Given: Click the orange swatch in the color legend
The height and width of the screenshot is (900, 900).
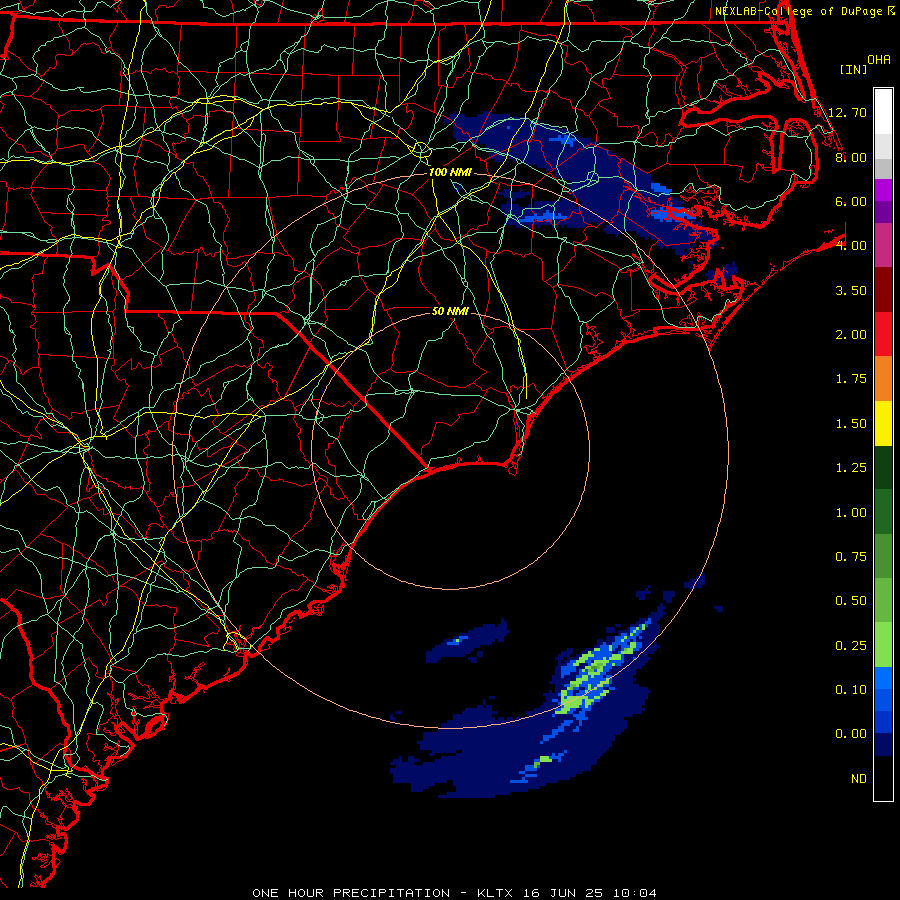Looking at the screenshot, I should (x=883, y=379).
